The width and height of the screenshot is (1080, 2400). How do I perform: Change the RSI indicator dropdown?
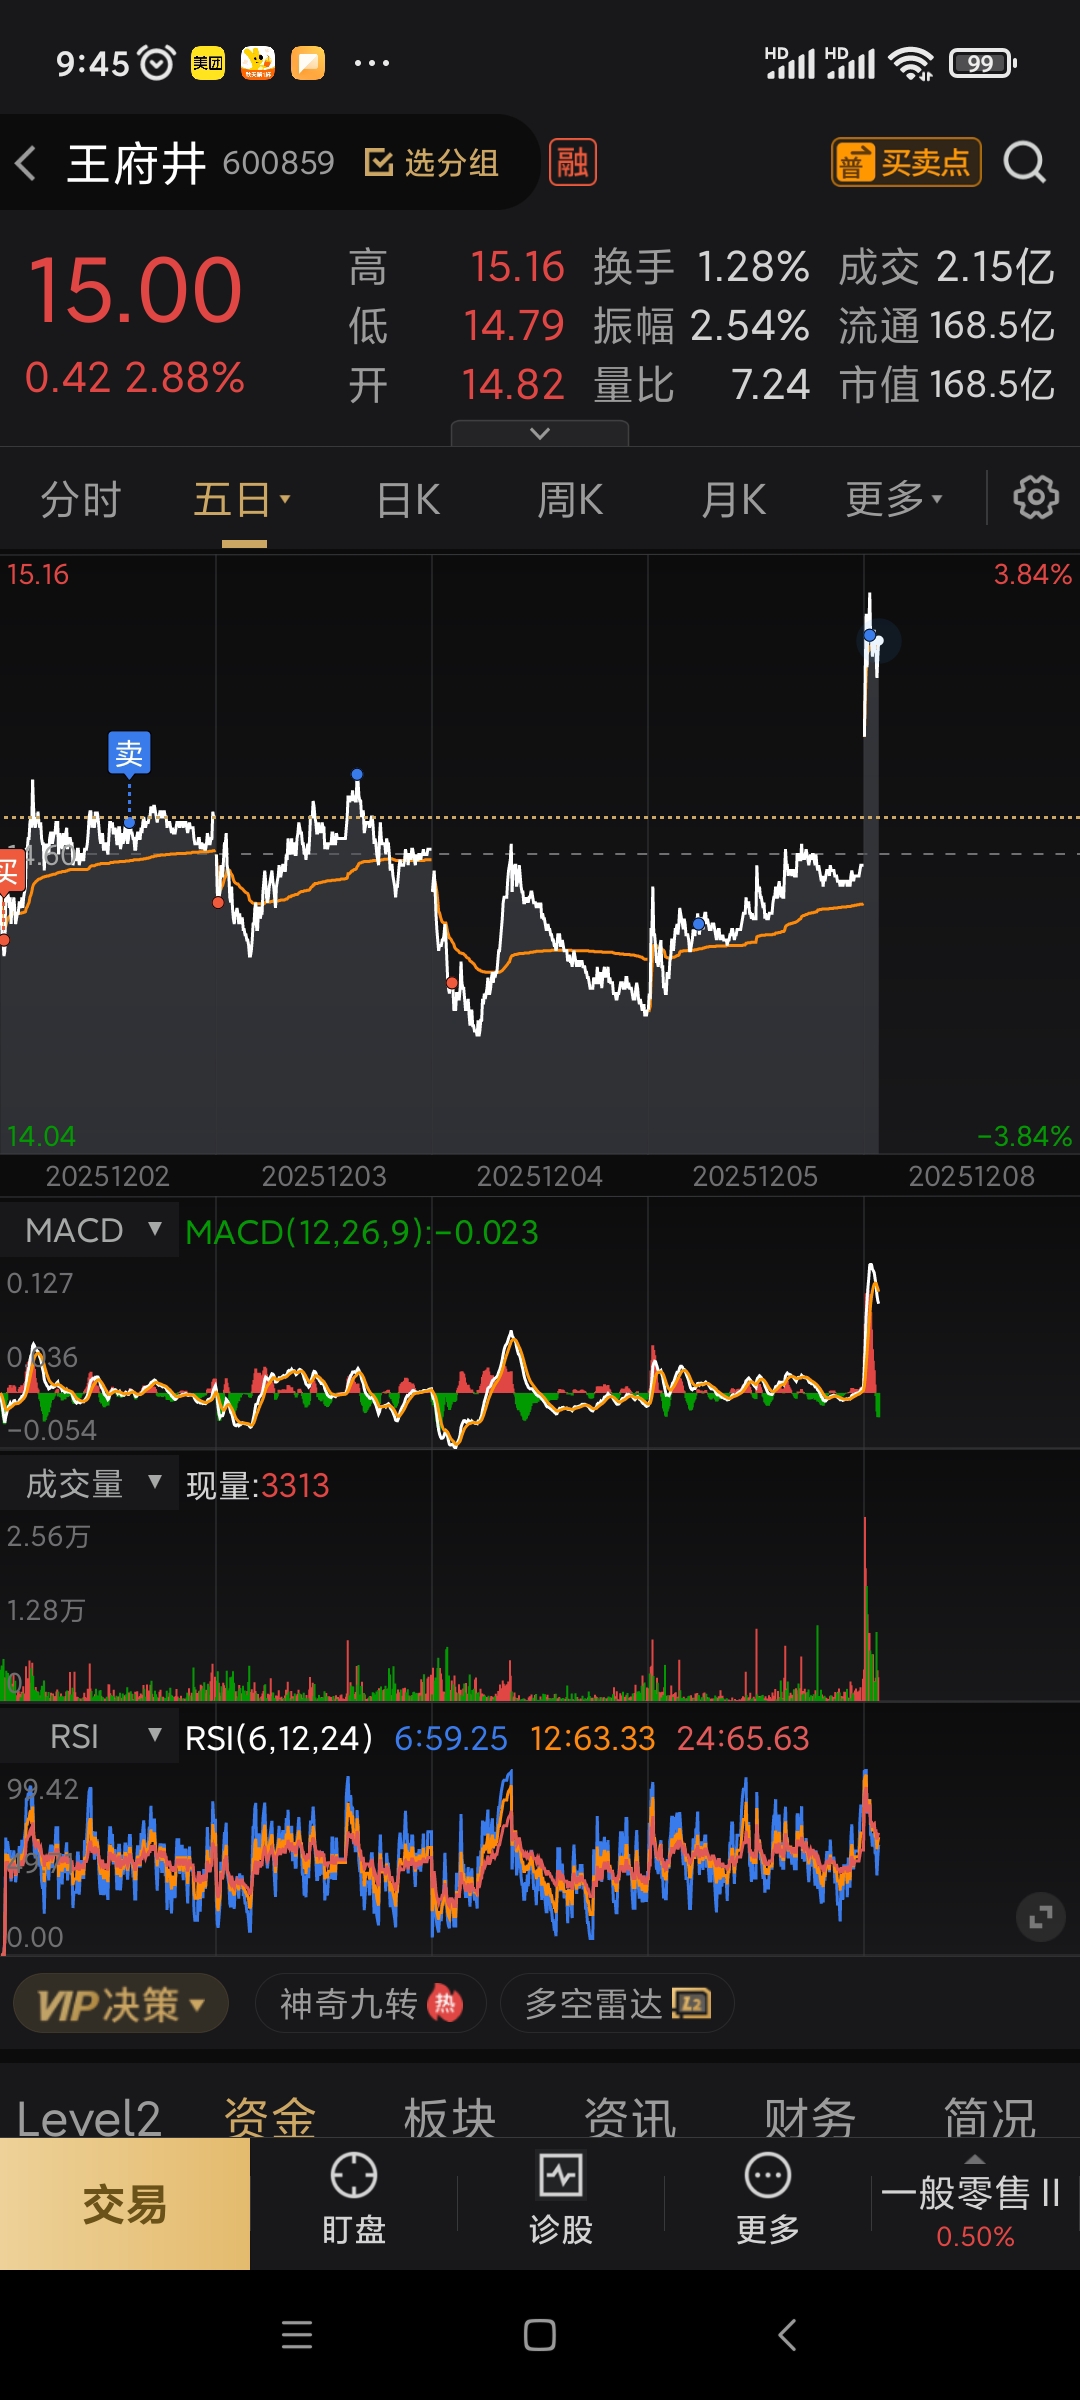pyautogui.click(x=92, y=1737)
